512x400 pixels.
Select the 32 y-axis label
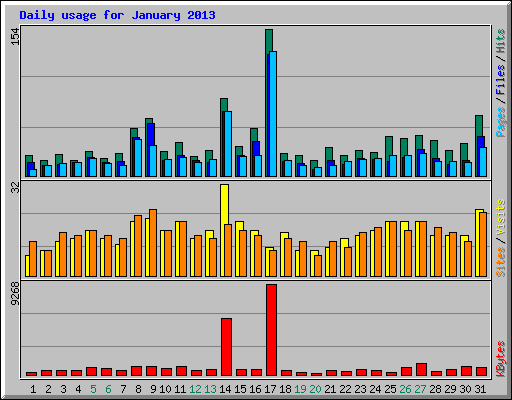coord(15,188)
